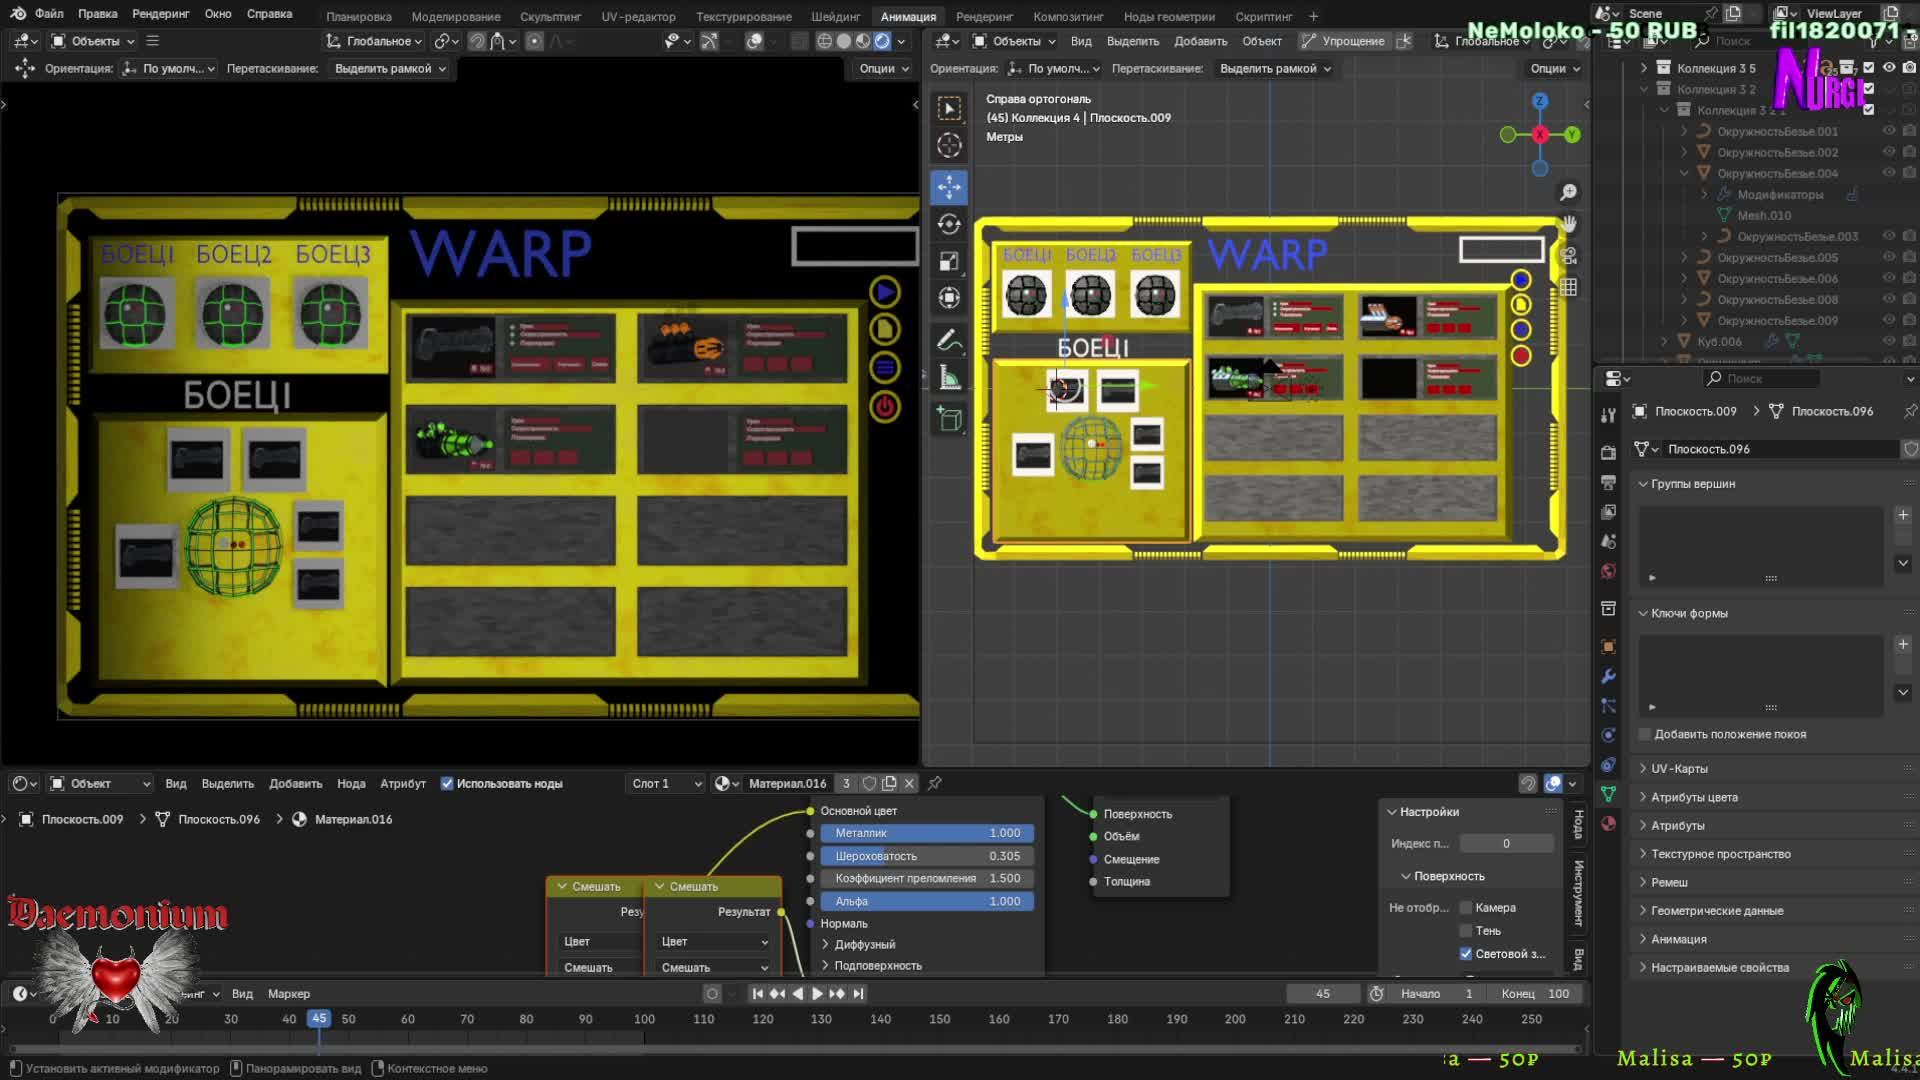Toggle Use Nodes checkbox
This screenshot has height=1080, width=1920.
pyautogui.click(x=447, y=784)
